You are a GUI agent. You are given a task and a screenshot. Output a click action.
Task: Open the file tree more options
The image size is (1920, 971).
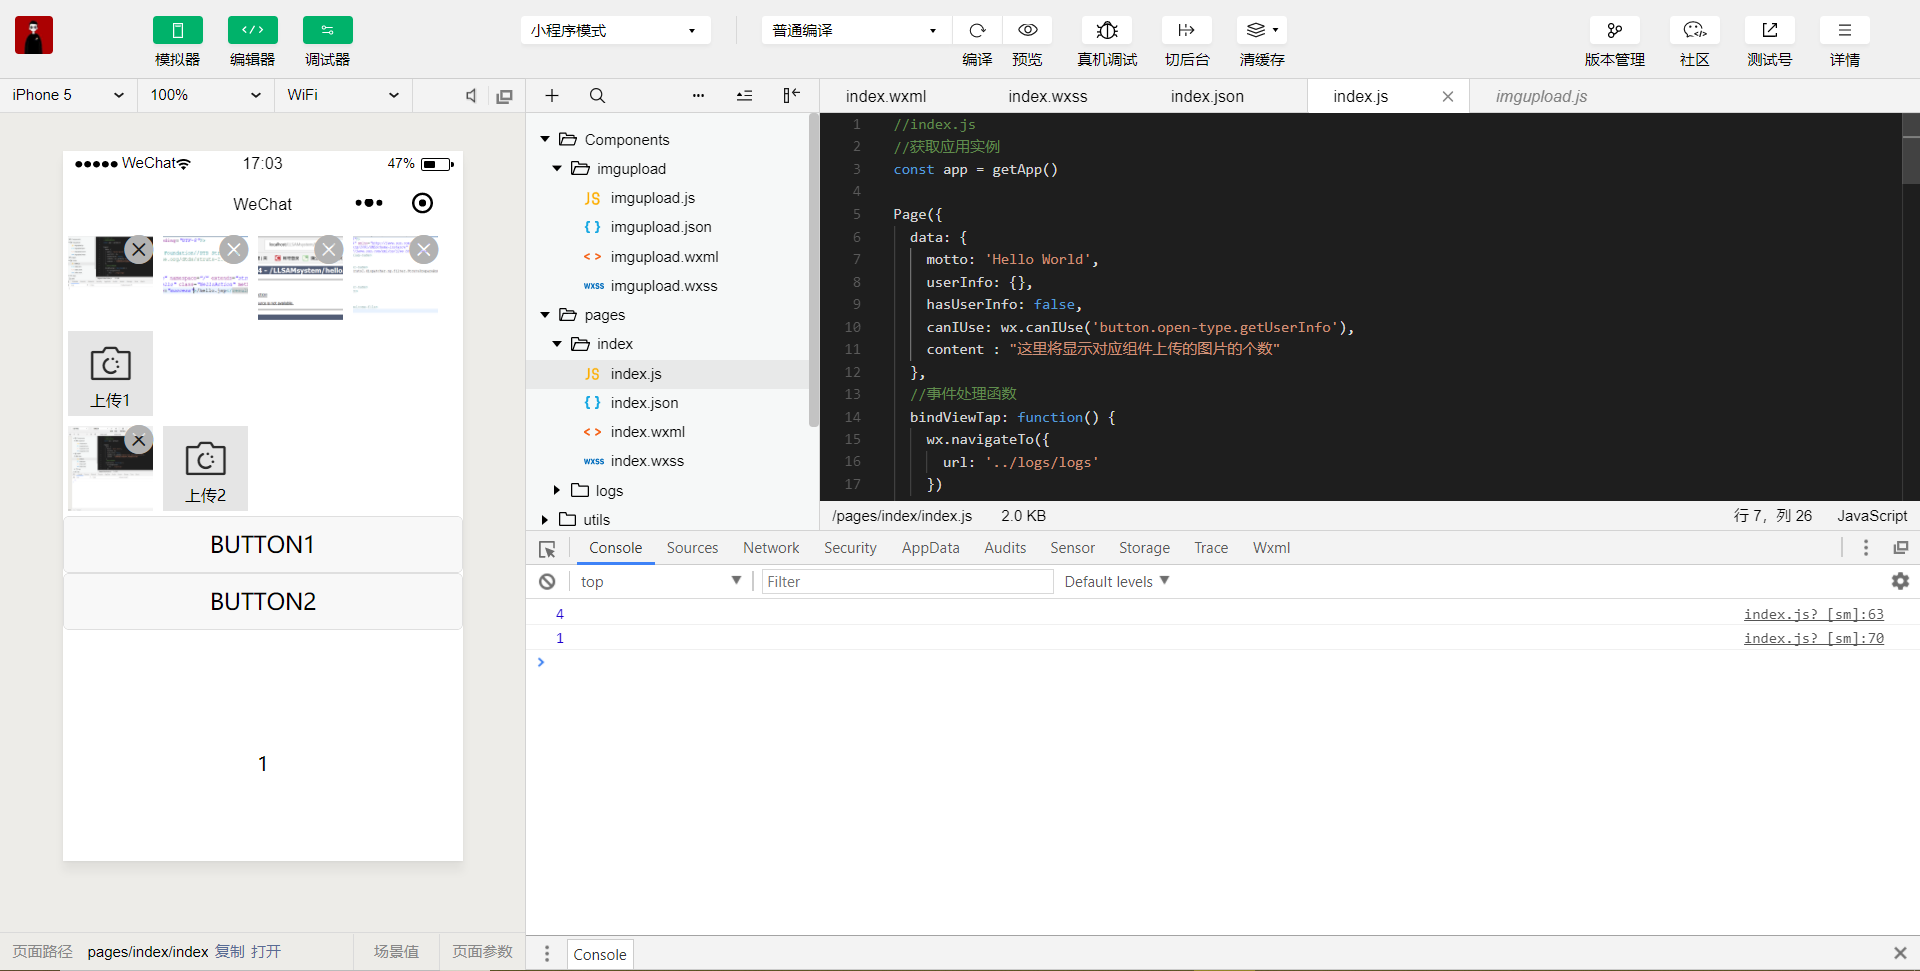[x=698, y=96]
